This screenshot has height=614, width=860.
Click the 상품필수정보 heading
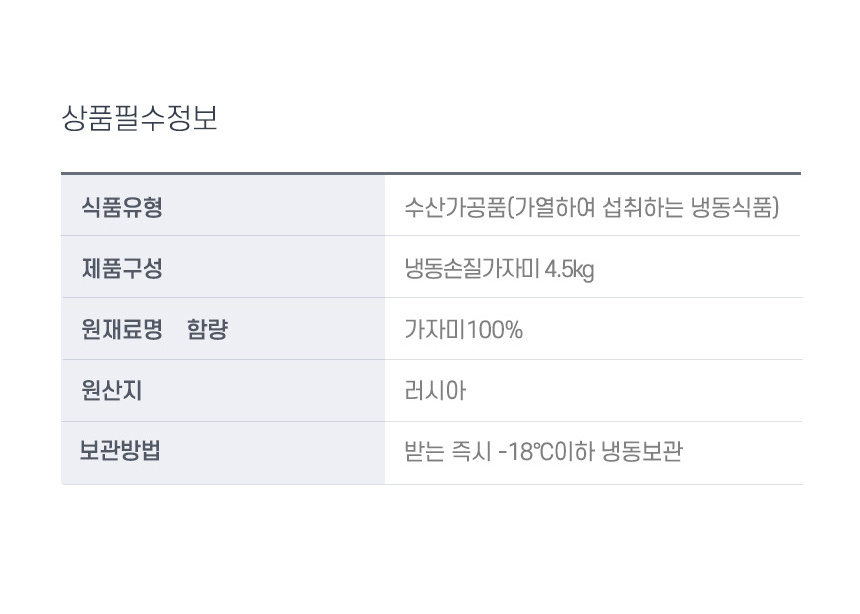point(139,118)
